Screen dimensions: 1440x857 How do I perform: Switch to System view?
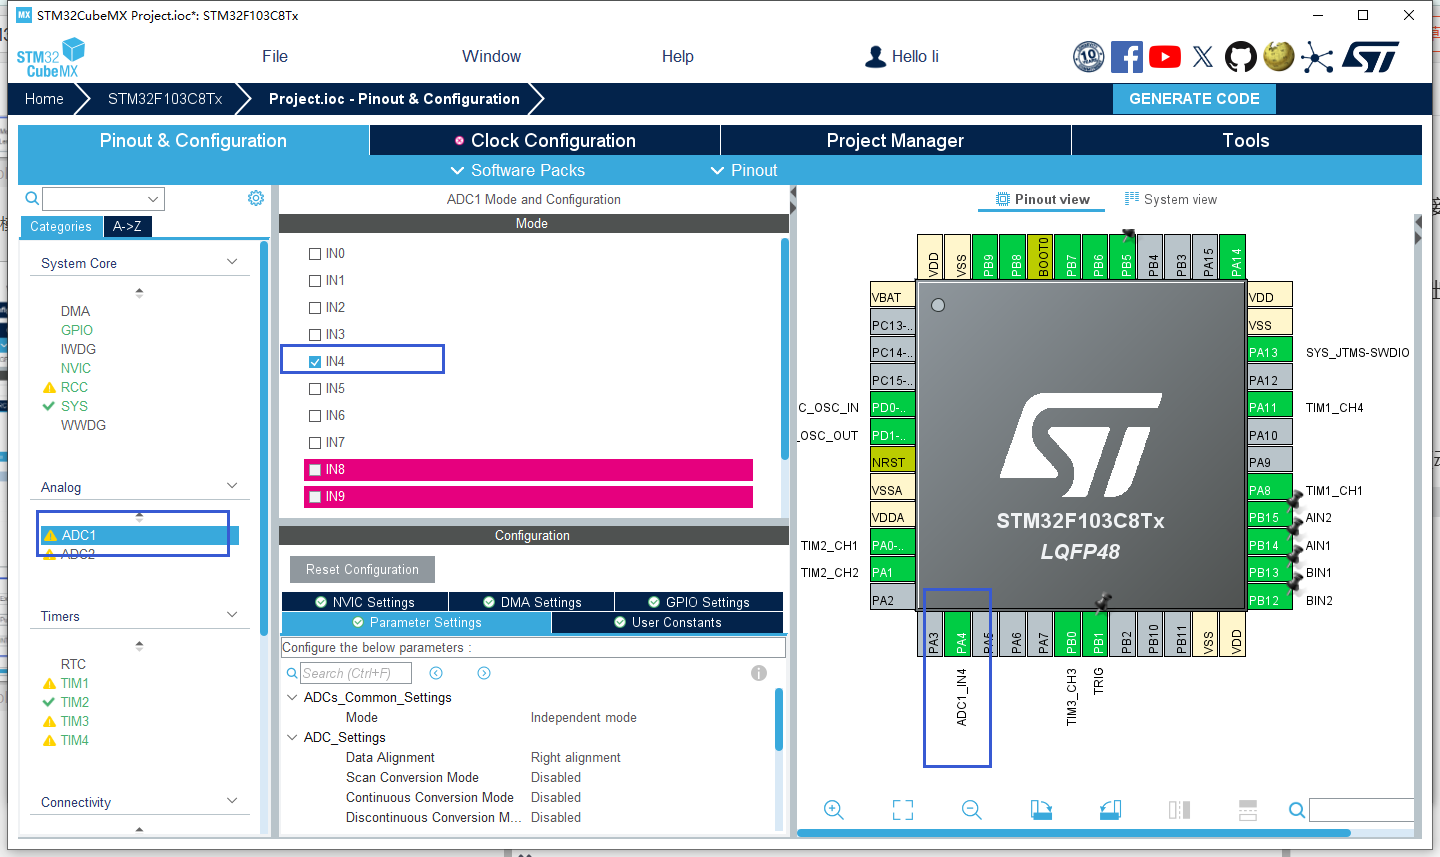1171,199
